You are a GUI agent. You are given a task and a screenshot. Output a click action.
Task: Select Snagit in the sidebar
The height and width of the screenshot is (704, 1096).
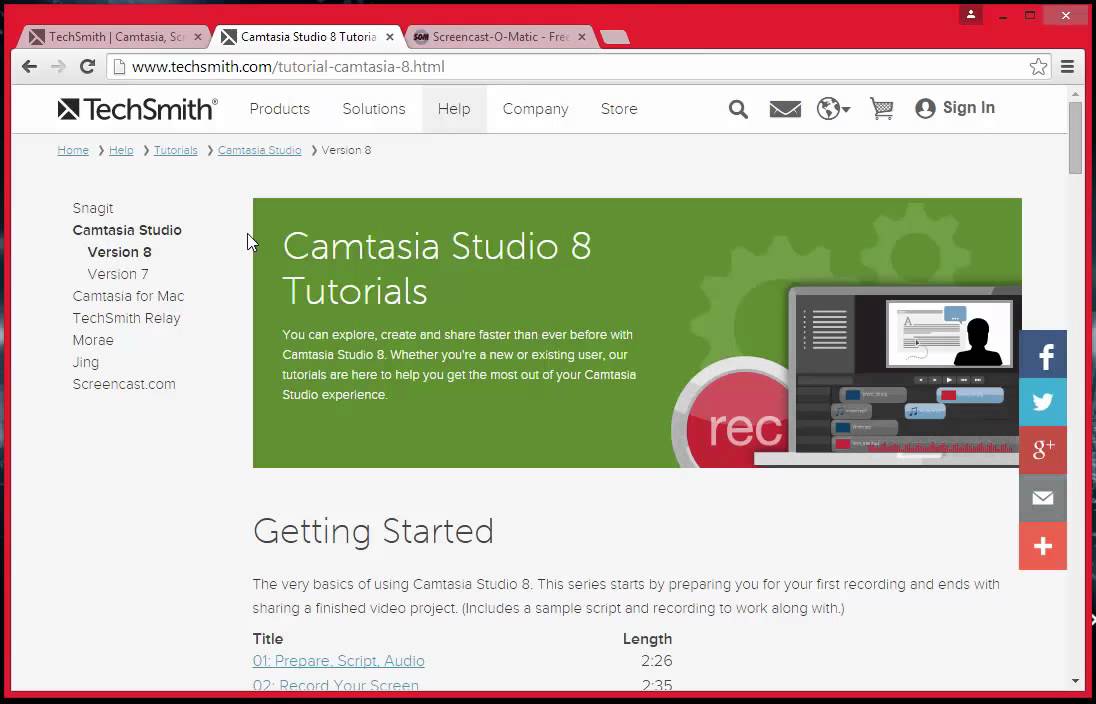click(93, 208)
